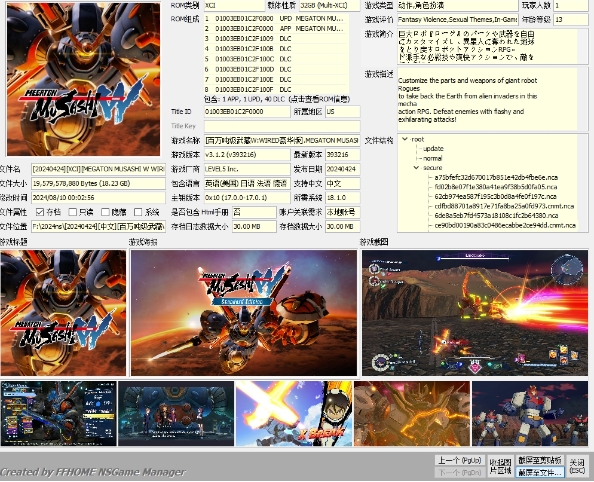Click the 32GB (Multi-XCI) field
Screen dimensions: 594x482
(x=329, y=5)
